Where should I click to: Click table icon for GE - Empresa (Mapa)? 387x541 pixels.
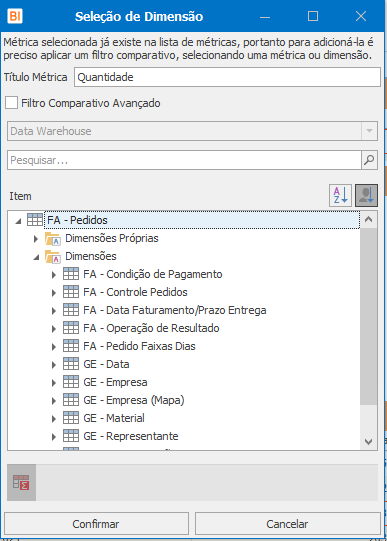click(x=71, y=400)
